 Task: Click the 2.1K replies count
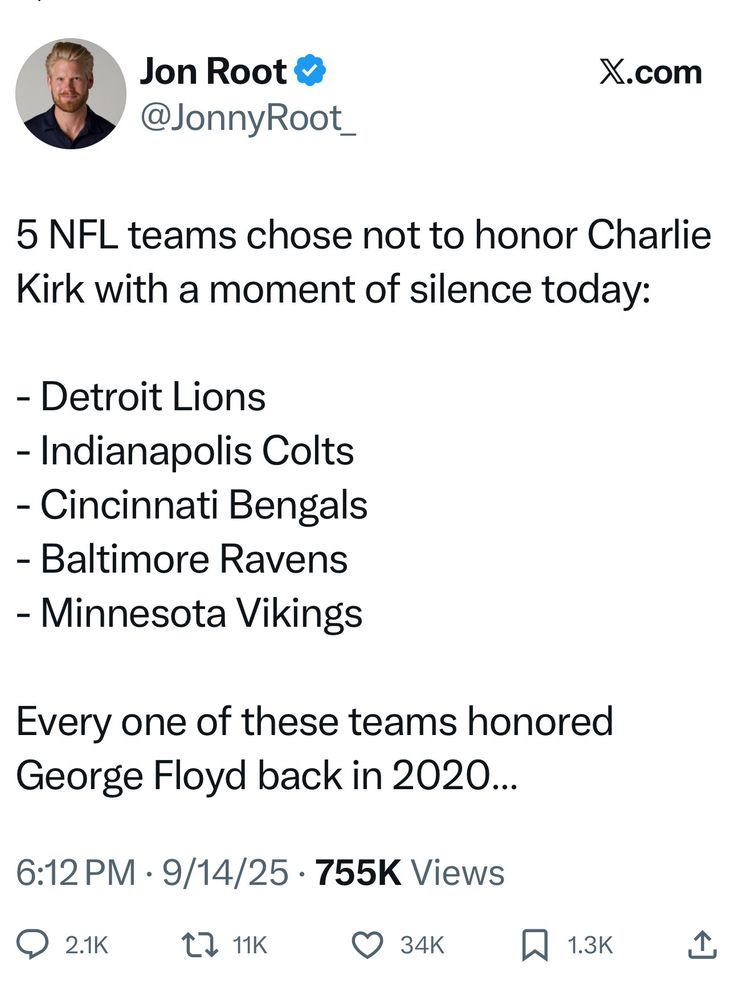pyautogui.click(x=85, y=944)
